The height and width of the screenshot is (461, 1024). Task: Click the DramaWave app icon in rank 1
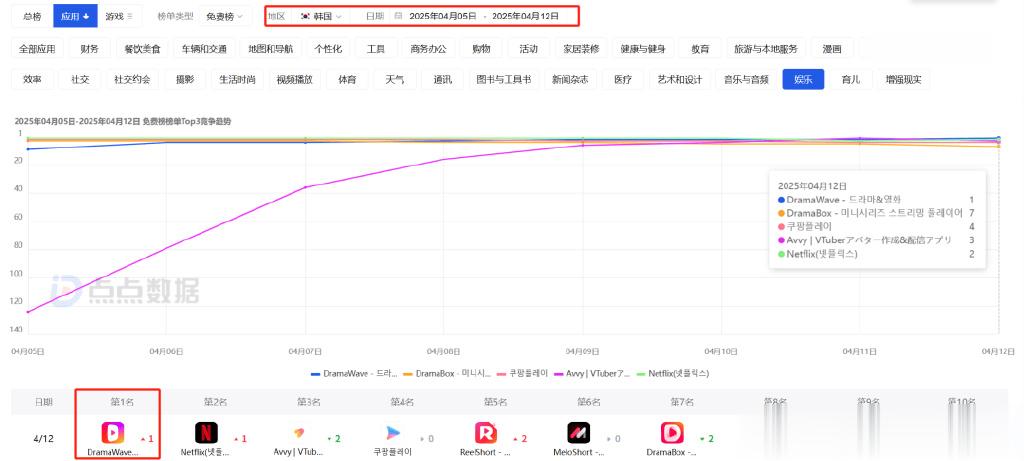[x=112, y=433]
